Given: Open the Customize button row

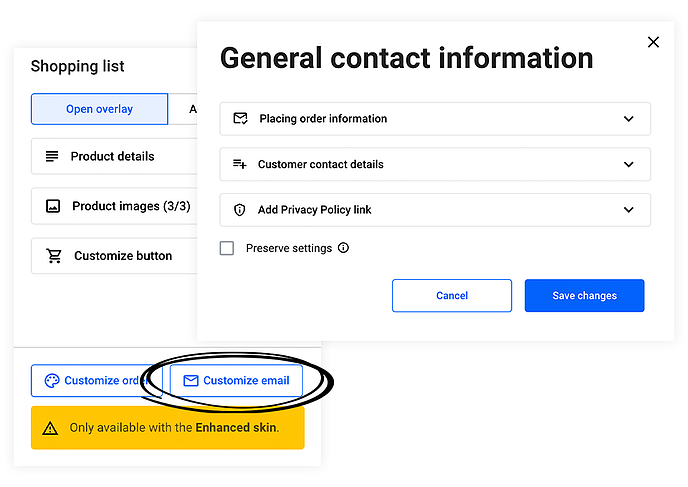Looking at the screenshot, I should (x=122, y=256).
